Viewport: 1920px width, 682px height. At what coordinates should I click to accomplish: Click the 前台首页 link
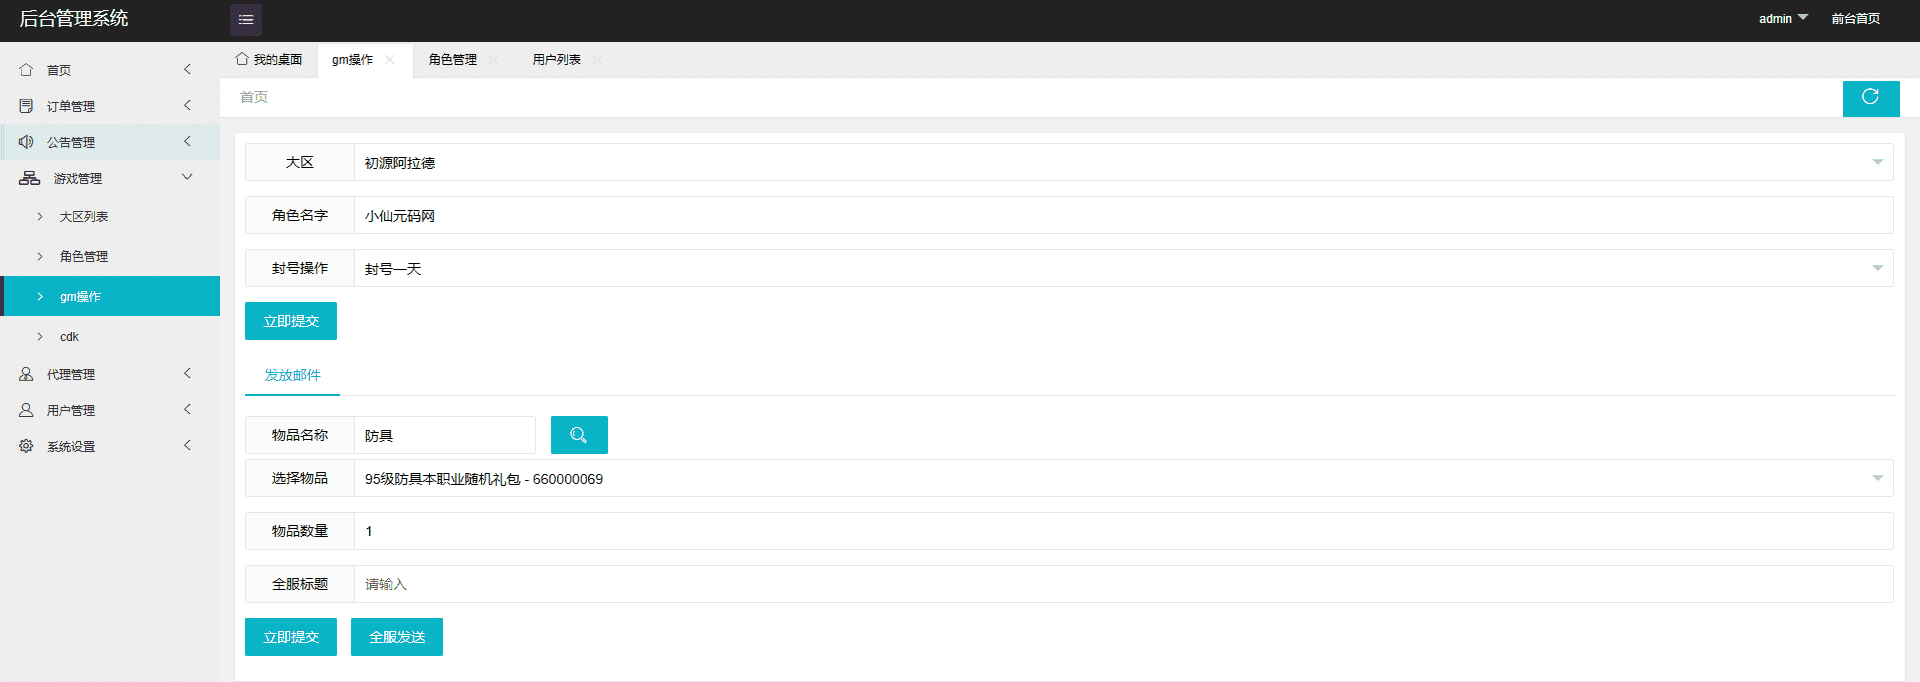[1856, 19]
